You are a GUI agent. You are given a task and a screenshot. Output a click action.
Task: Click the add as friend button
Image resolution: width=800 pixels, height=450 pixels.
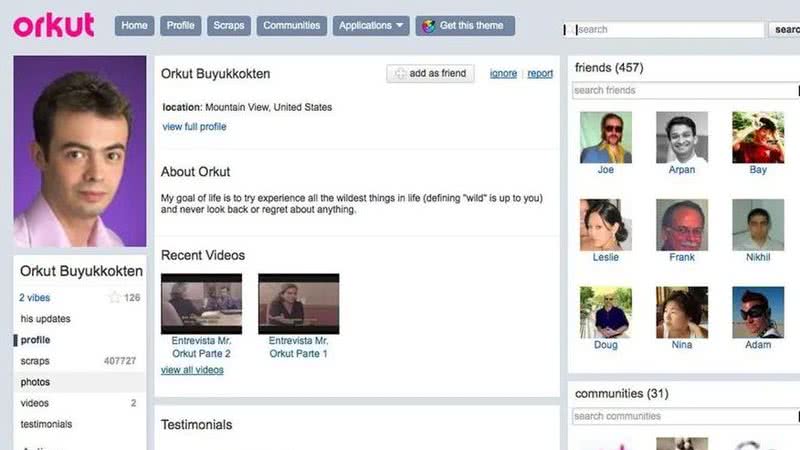(x=430, y=73)
